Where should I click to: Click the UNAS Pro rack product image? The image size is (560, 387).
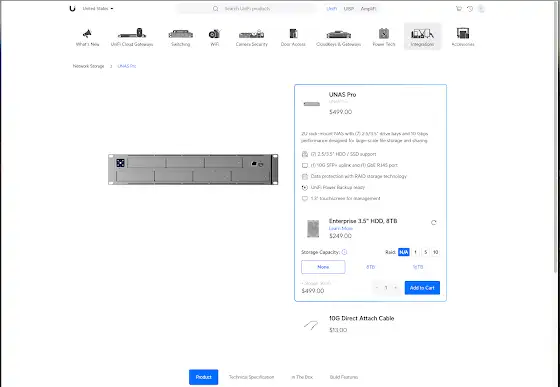[x=193, y=169]
